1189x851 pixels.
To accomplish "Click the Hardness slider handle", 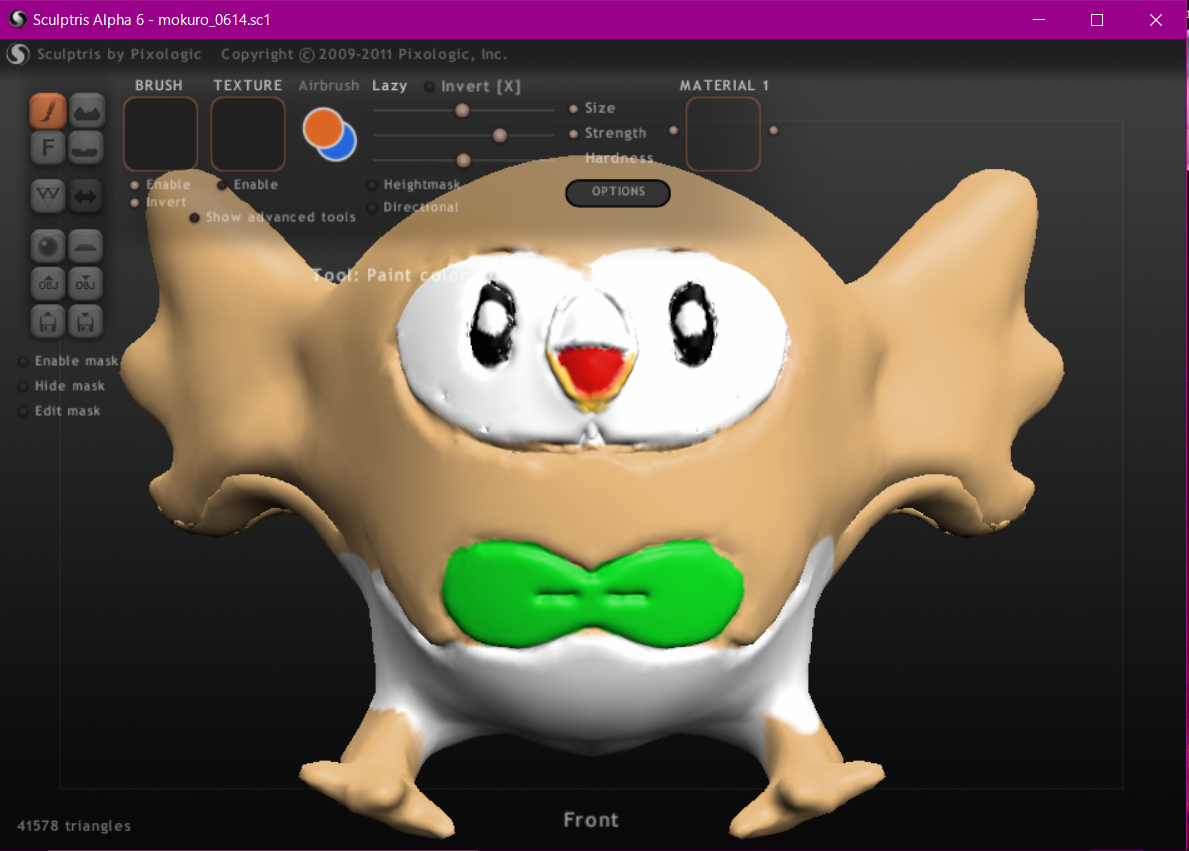I will pos(463,160).
